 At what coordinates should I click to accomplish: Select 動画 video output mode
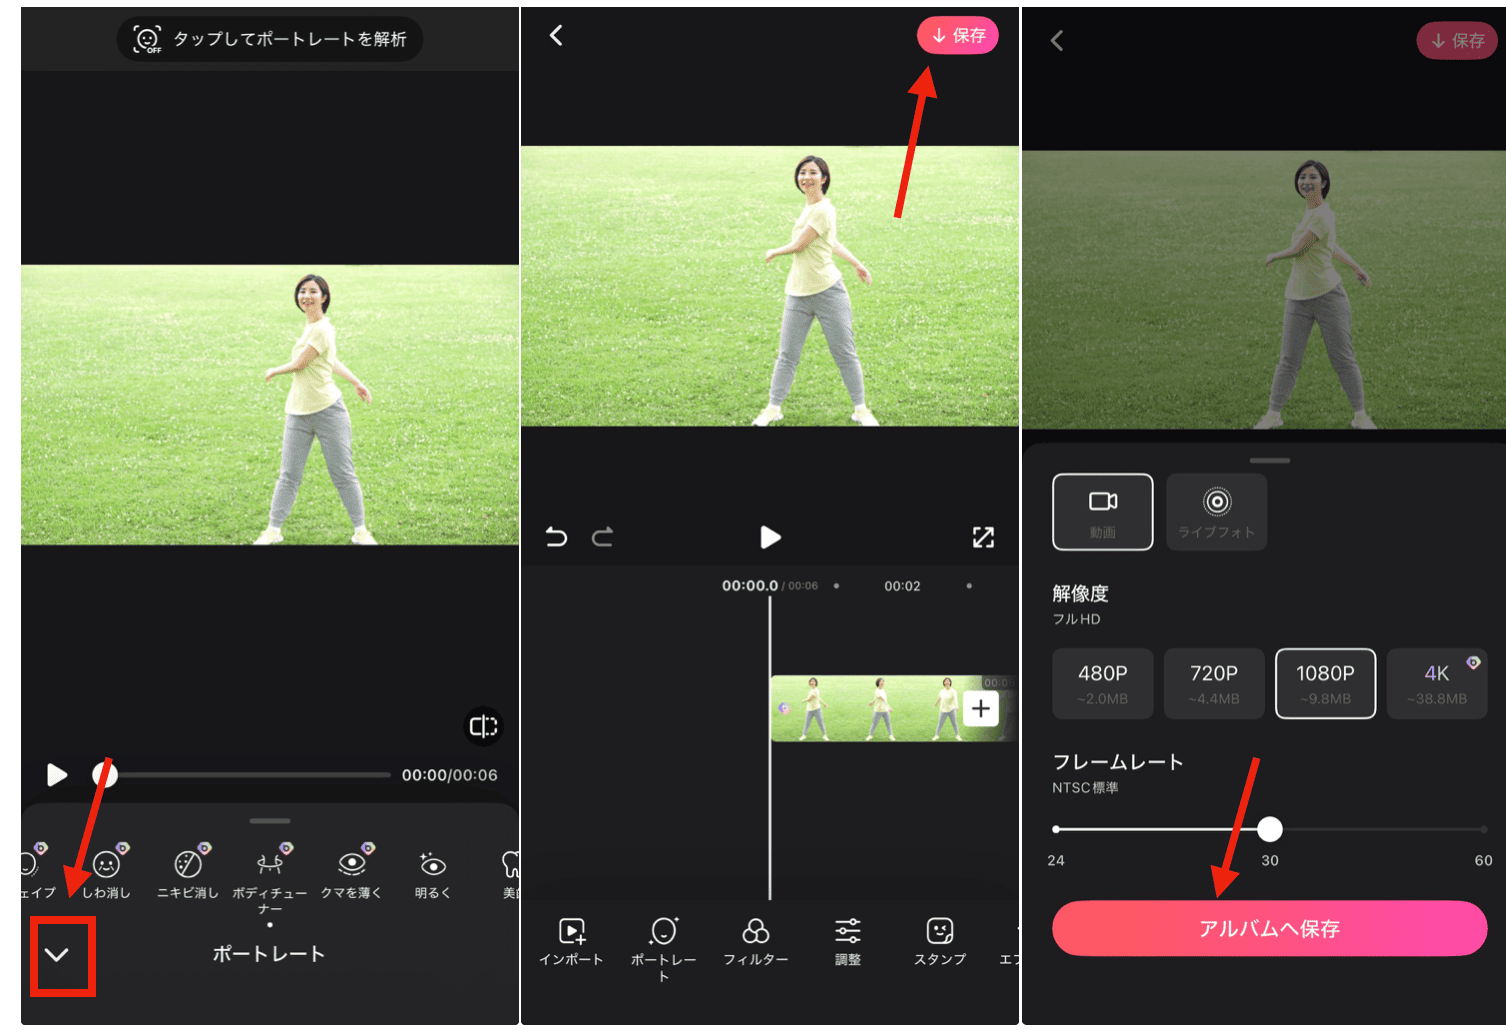1102,511
